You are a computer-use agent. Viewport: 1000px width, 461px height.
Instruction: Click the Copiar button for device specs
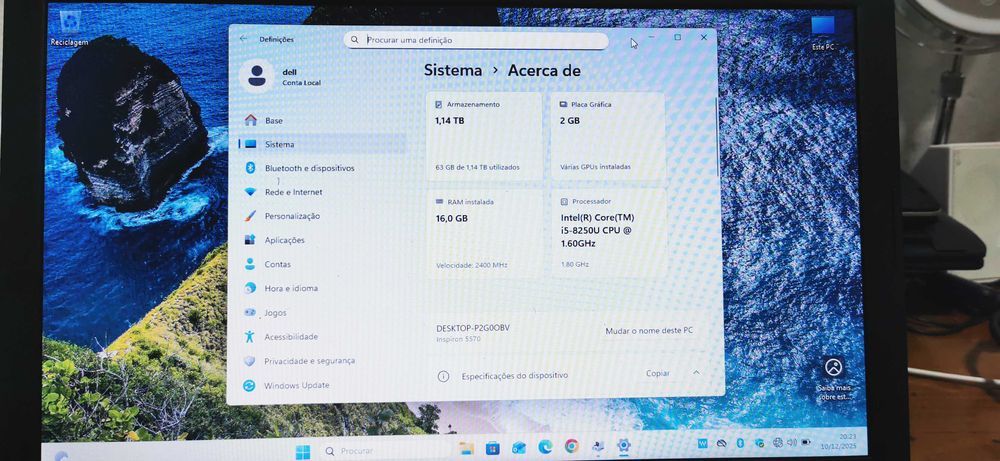click(658, 374)
